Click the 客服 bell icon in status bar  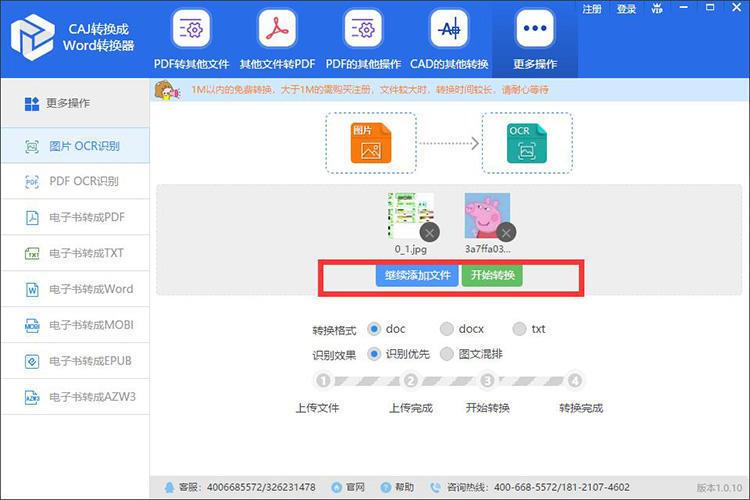[x=169, y=488]
